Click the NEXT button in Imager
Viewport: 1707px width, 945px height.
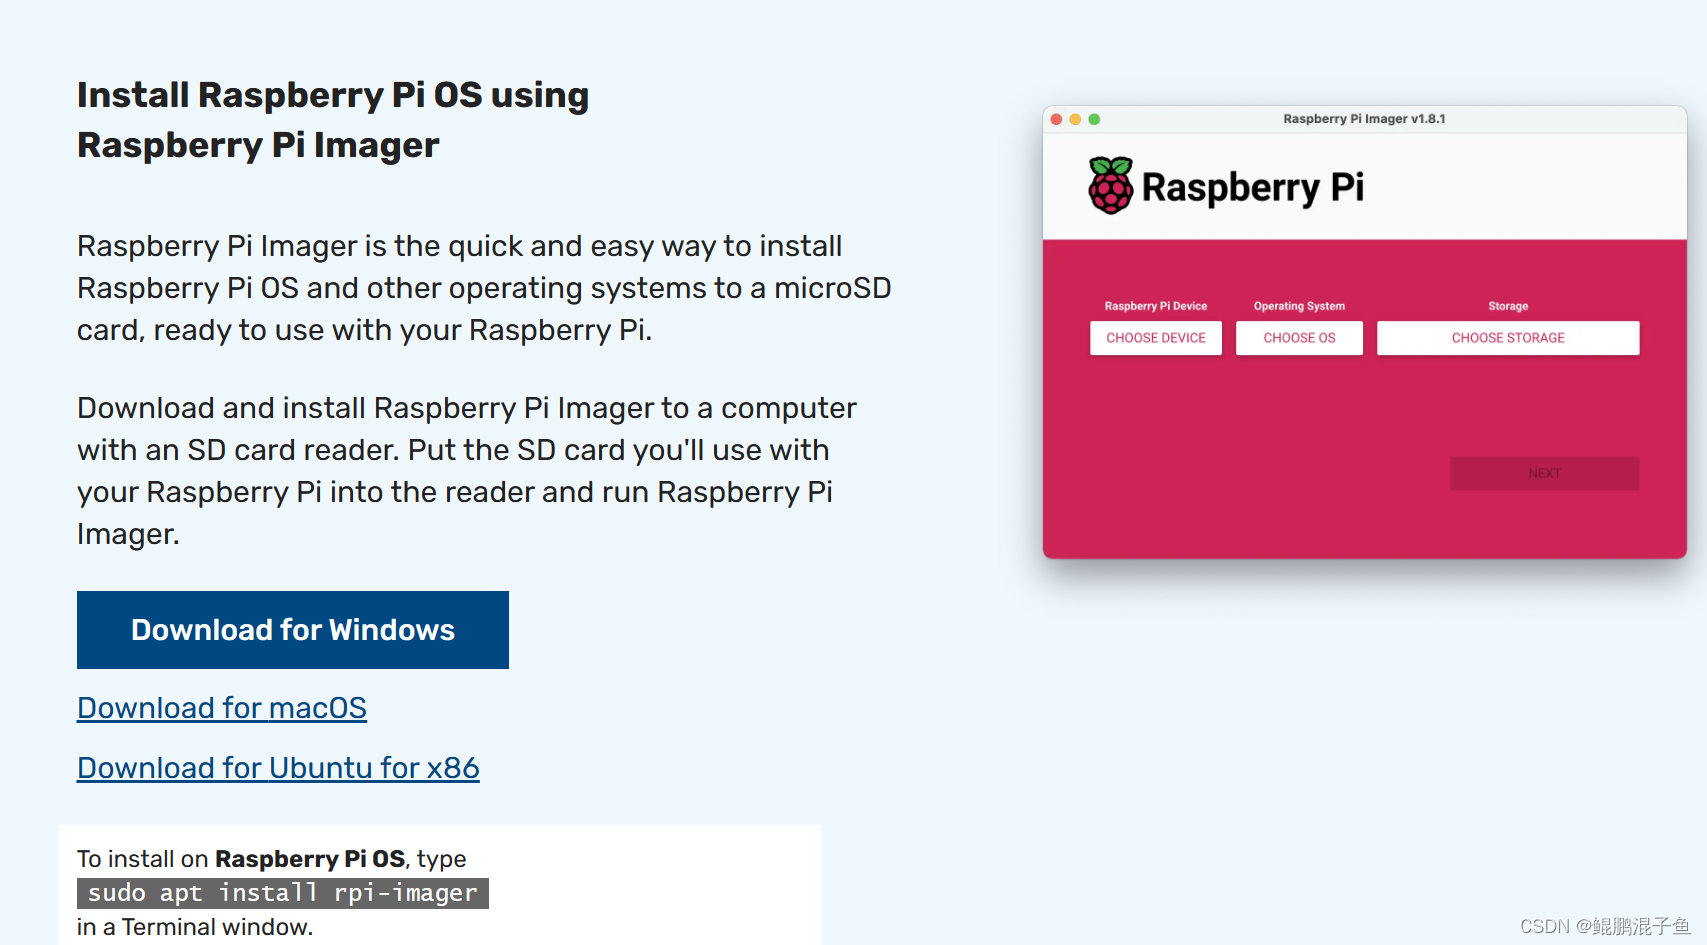[1544, 473]
